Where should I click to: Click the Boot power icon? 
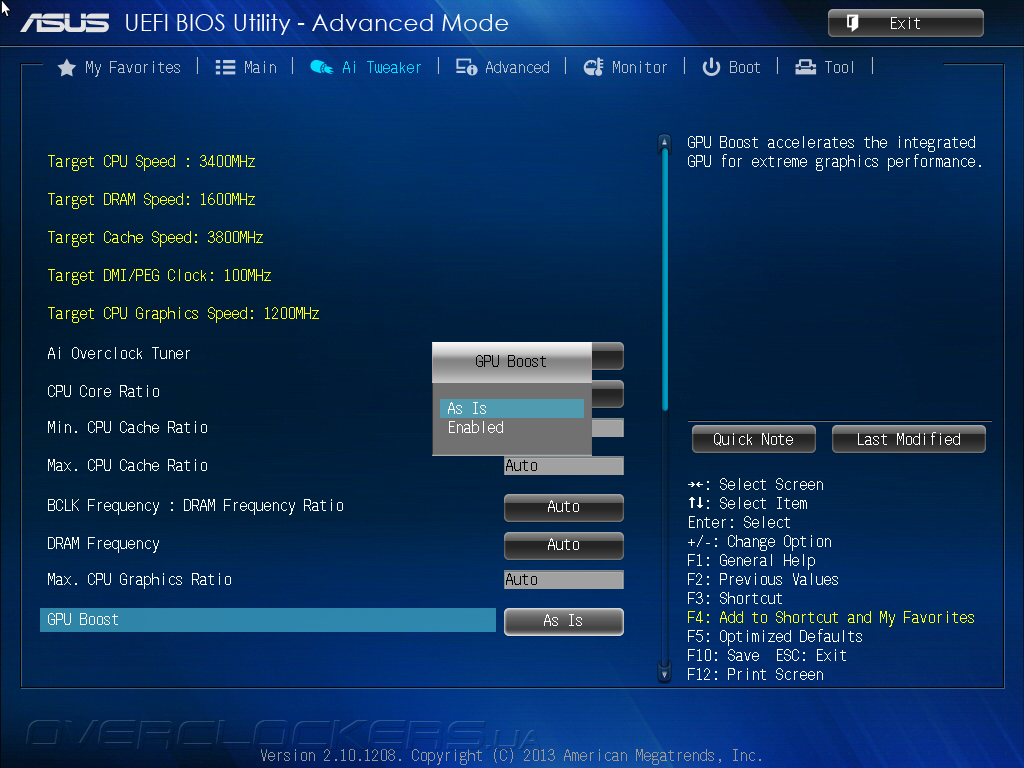(711, 67)
